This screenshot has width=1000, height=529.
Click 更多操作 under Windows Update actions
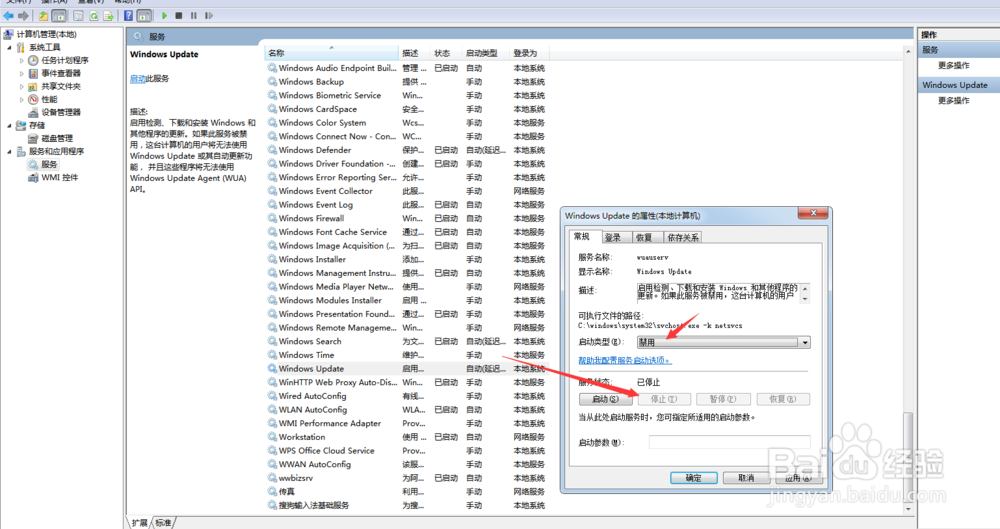point(953,101)
